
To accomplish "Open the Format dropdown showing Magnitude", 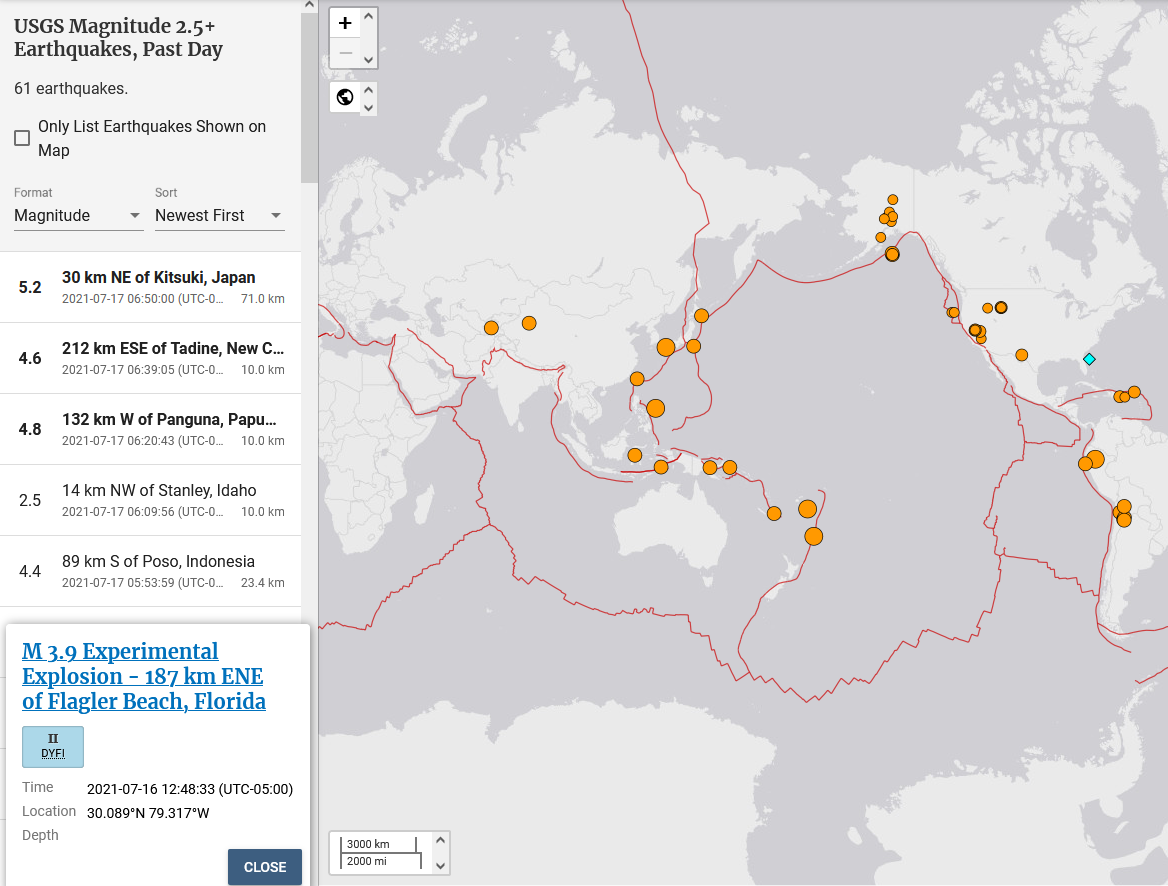I will (x=78, y=216).
